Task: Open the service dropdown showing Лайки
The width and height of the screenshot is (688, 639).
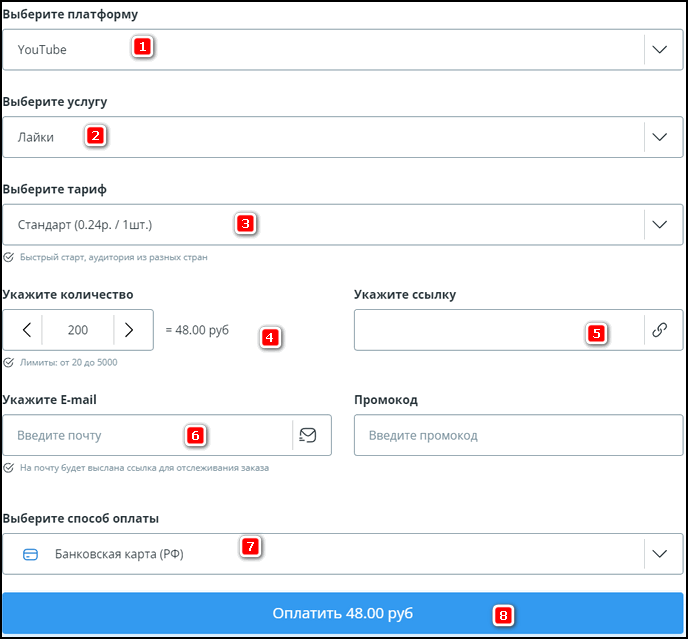Action: point(343,137)
